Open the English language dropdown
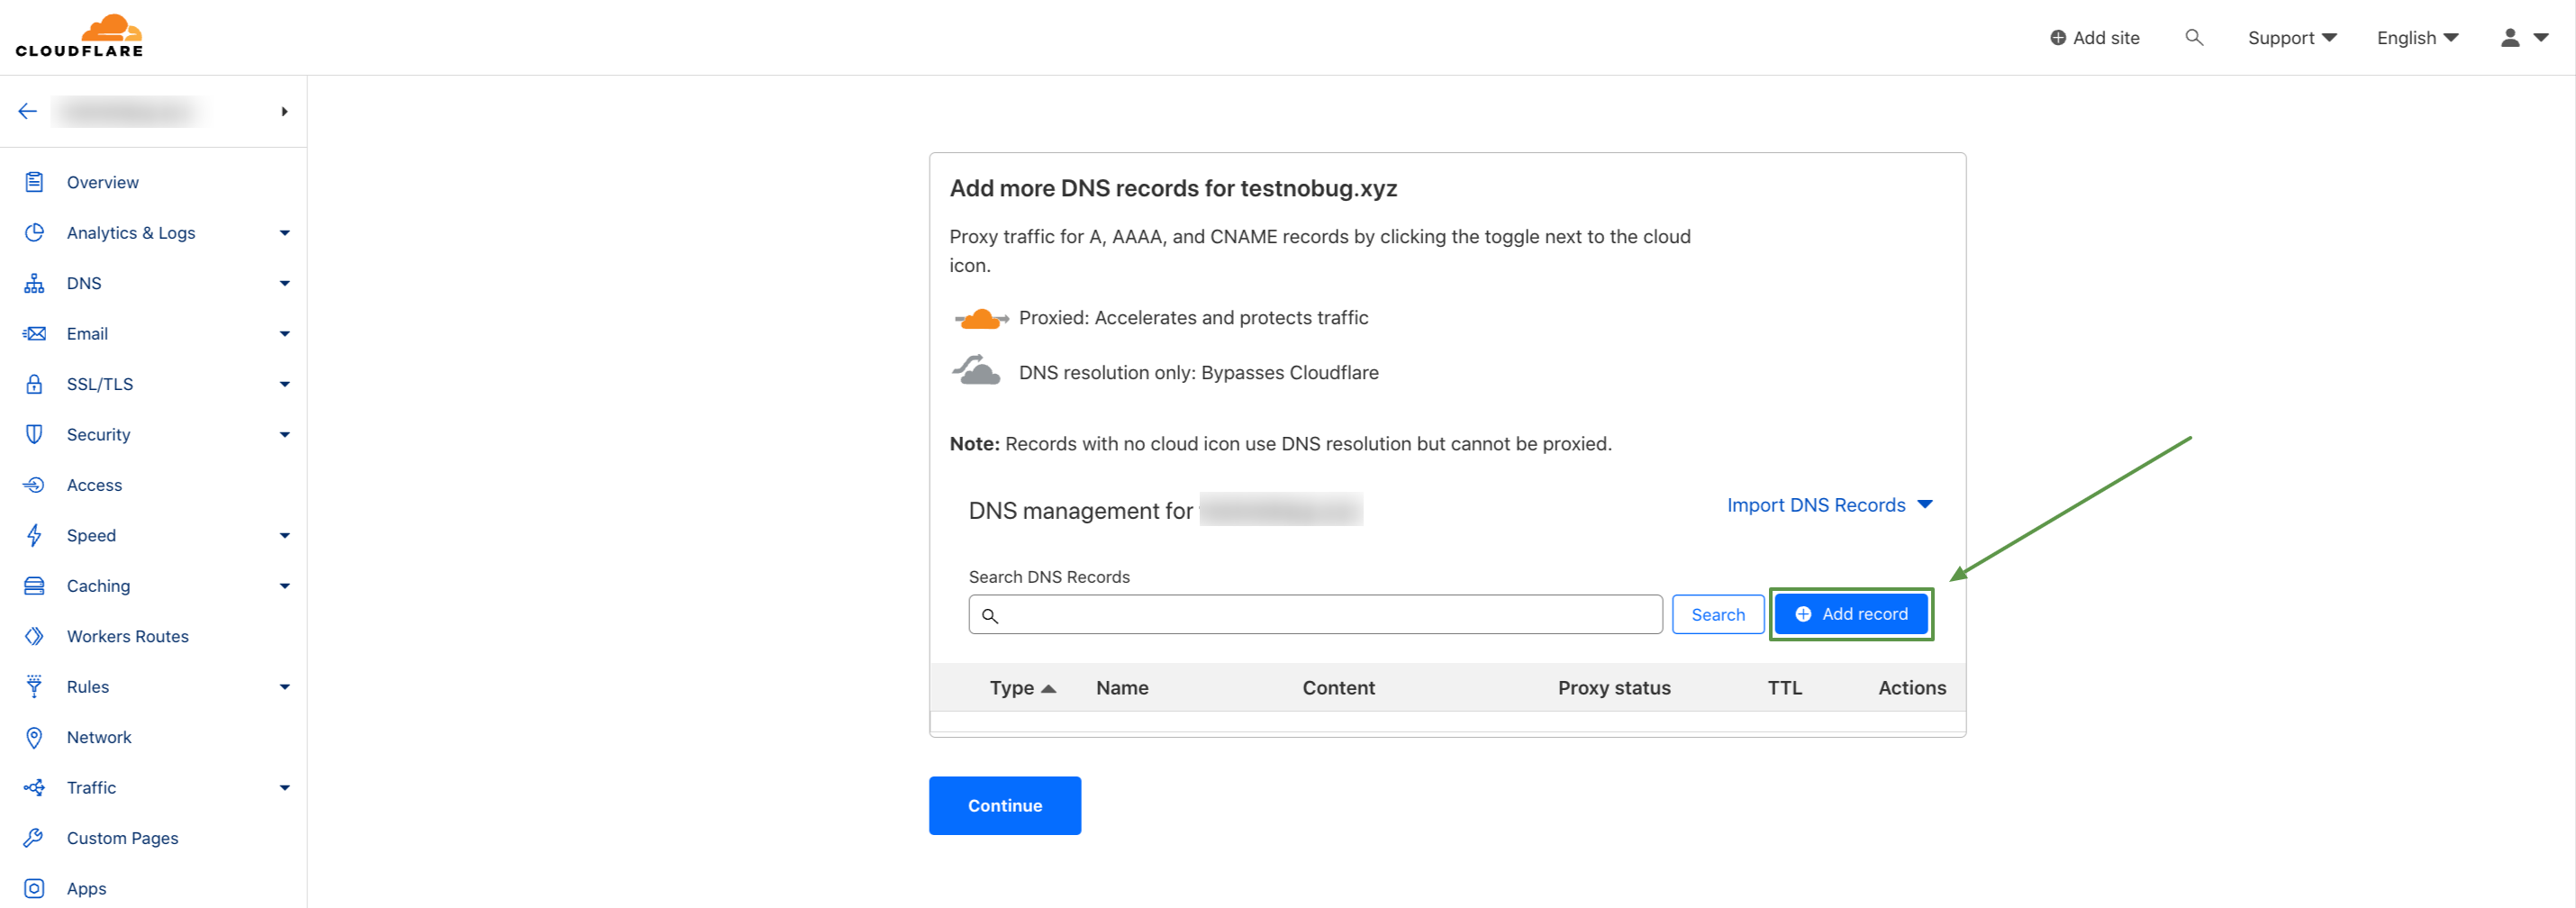Image resolution: width=2576 pixels, height=908 pixels. click(2417, 37)
